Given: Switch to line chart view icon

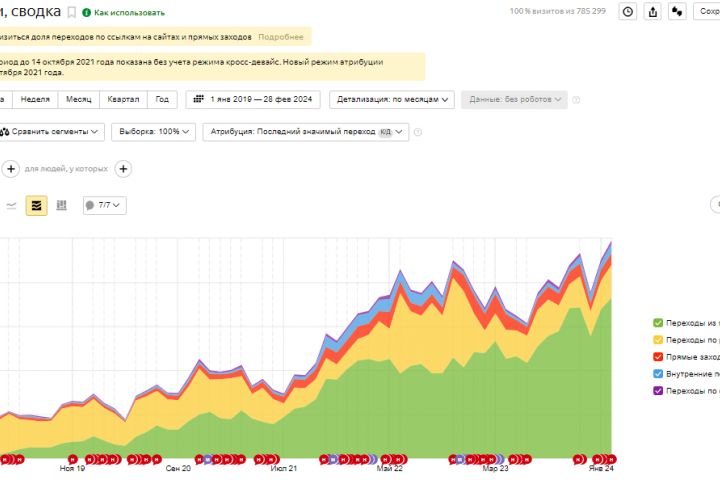Looking at the screenshot, I should [x=12, y=205].
